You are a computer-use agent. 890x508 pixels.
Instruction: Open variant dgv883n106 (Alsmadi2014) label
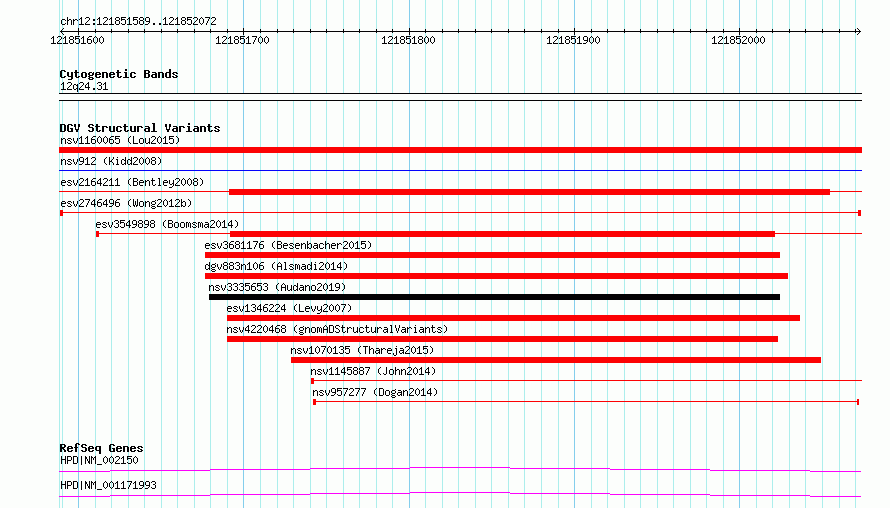point(276,266)
